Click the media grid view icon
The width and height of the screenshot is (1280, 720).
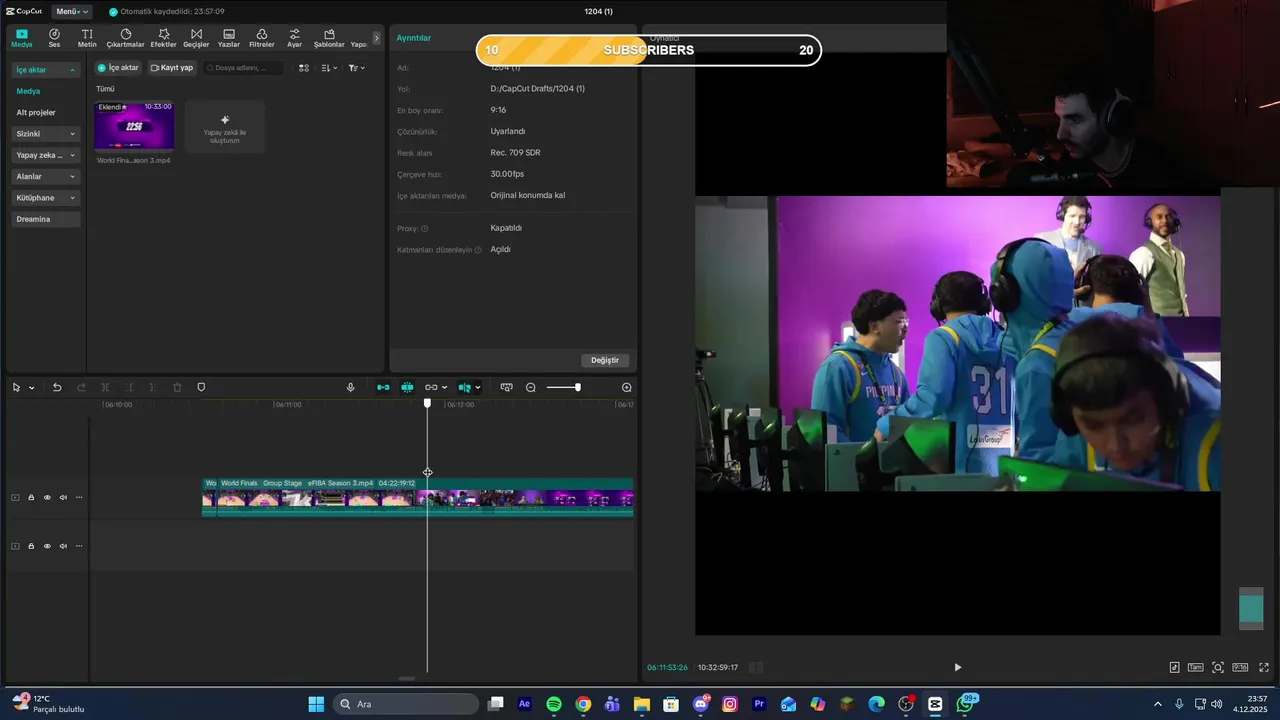[x=304, y=68]
